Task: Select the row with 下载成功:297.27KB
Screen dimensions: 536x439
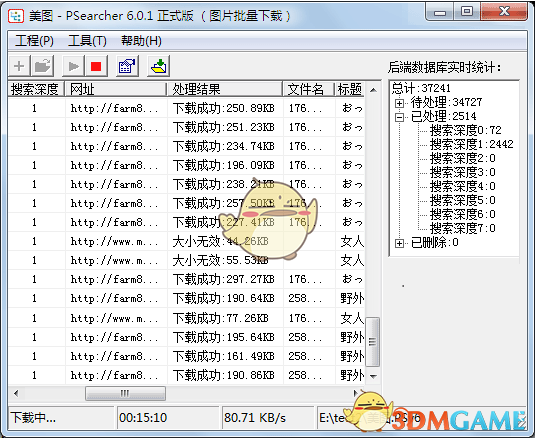Action: (186, 279)
